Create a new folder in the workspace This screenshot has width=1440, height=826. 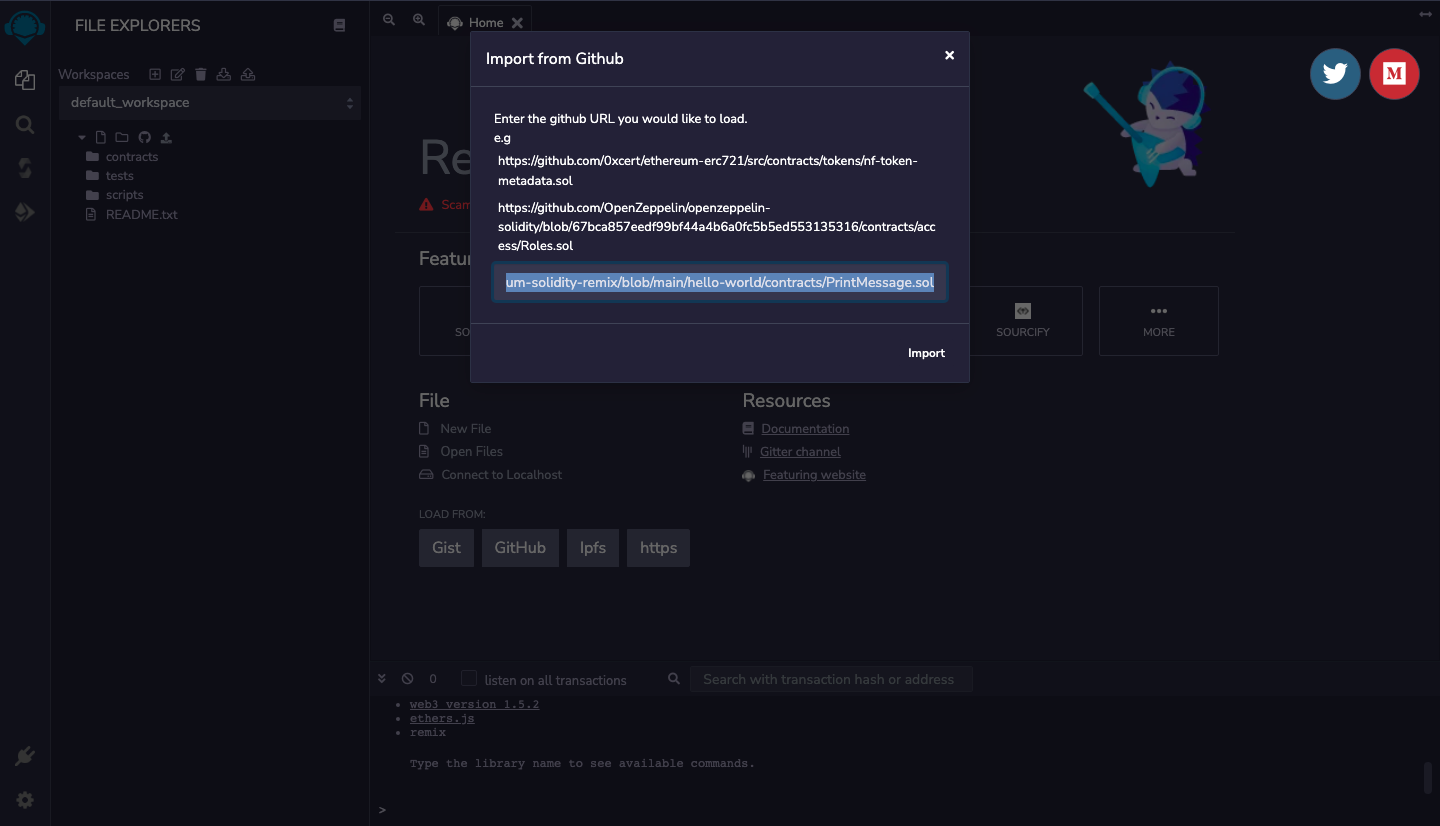coord(121,136)
